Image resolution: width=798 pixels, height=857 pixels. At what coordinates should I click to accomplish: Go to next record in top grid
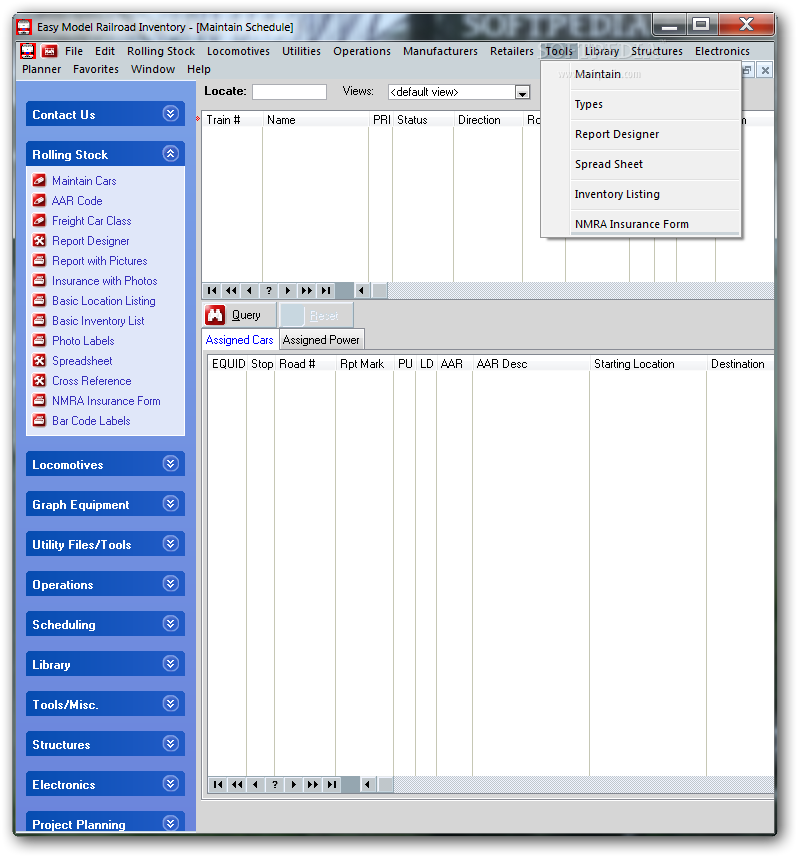point(288,291)
